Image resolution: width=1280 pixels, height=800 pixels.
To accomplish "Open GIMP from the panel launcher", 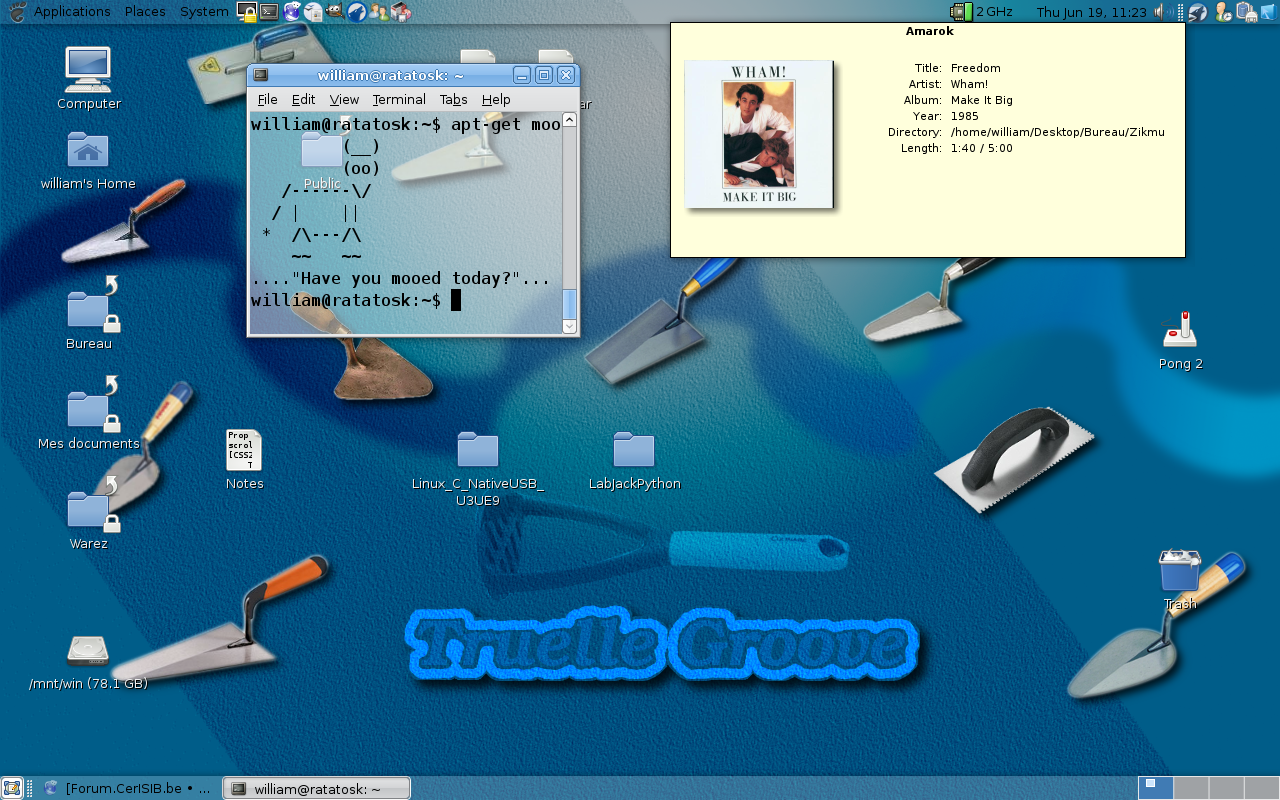I will click(x=335, y=12).
